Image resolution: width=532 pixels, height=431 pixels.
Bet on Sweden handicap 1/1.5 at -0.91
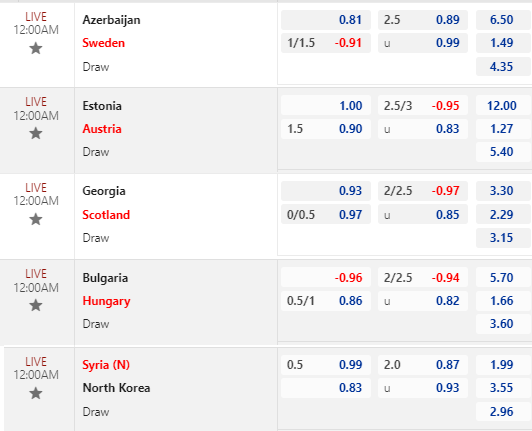point(326,43)
